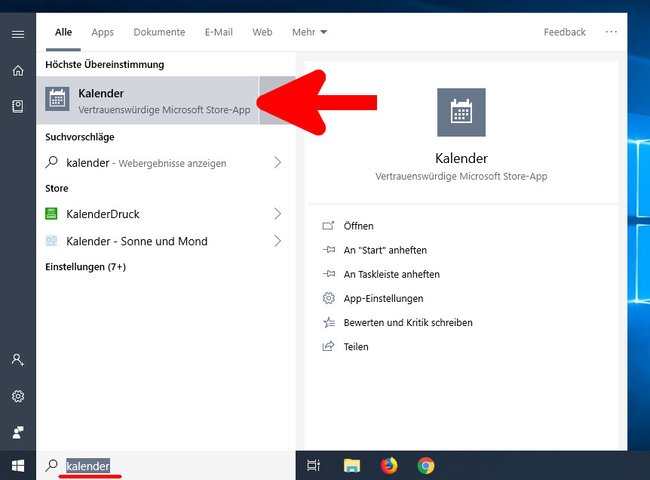This screenshot has height=480, width=650.
Task: Select the Alle tab
Action: [63, 32]
